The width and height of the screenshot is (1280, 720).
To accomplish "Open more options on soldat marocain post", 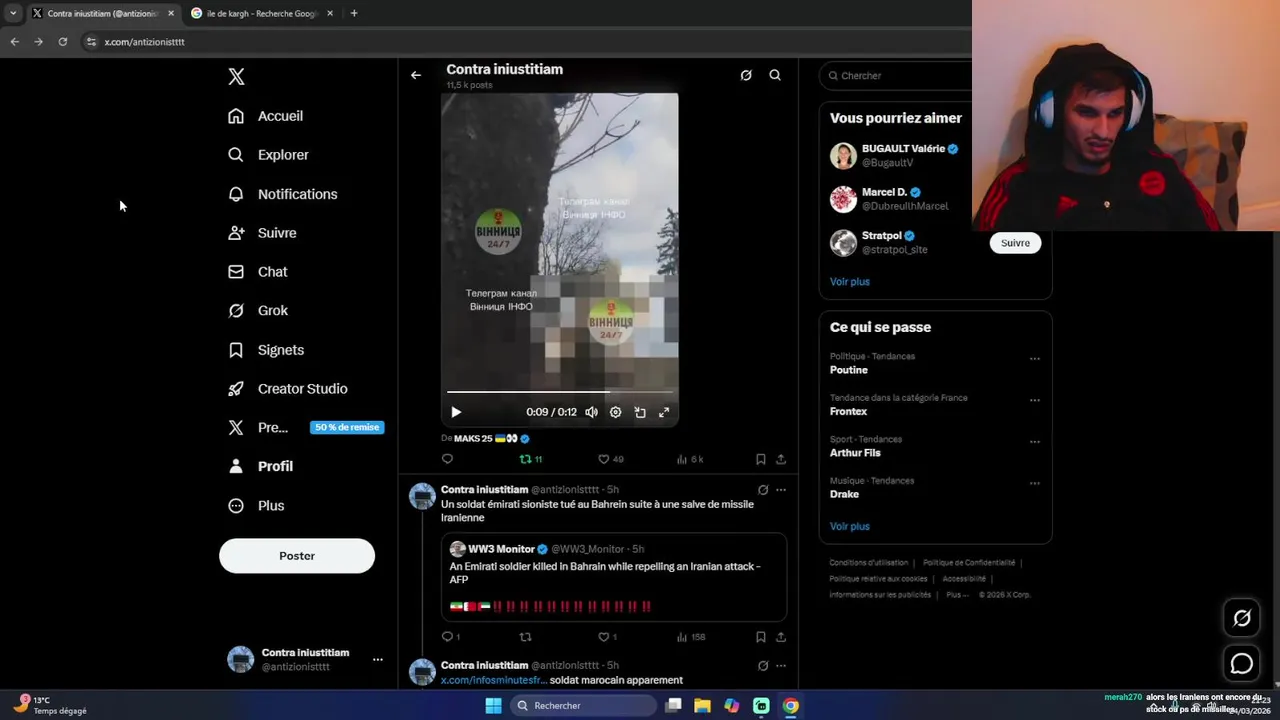I will pyautogui.click(x=781, y=665).
